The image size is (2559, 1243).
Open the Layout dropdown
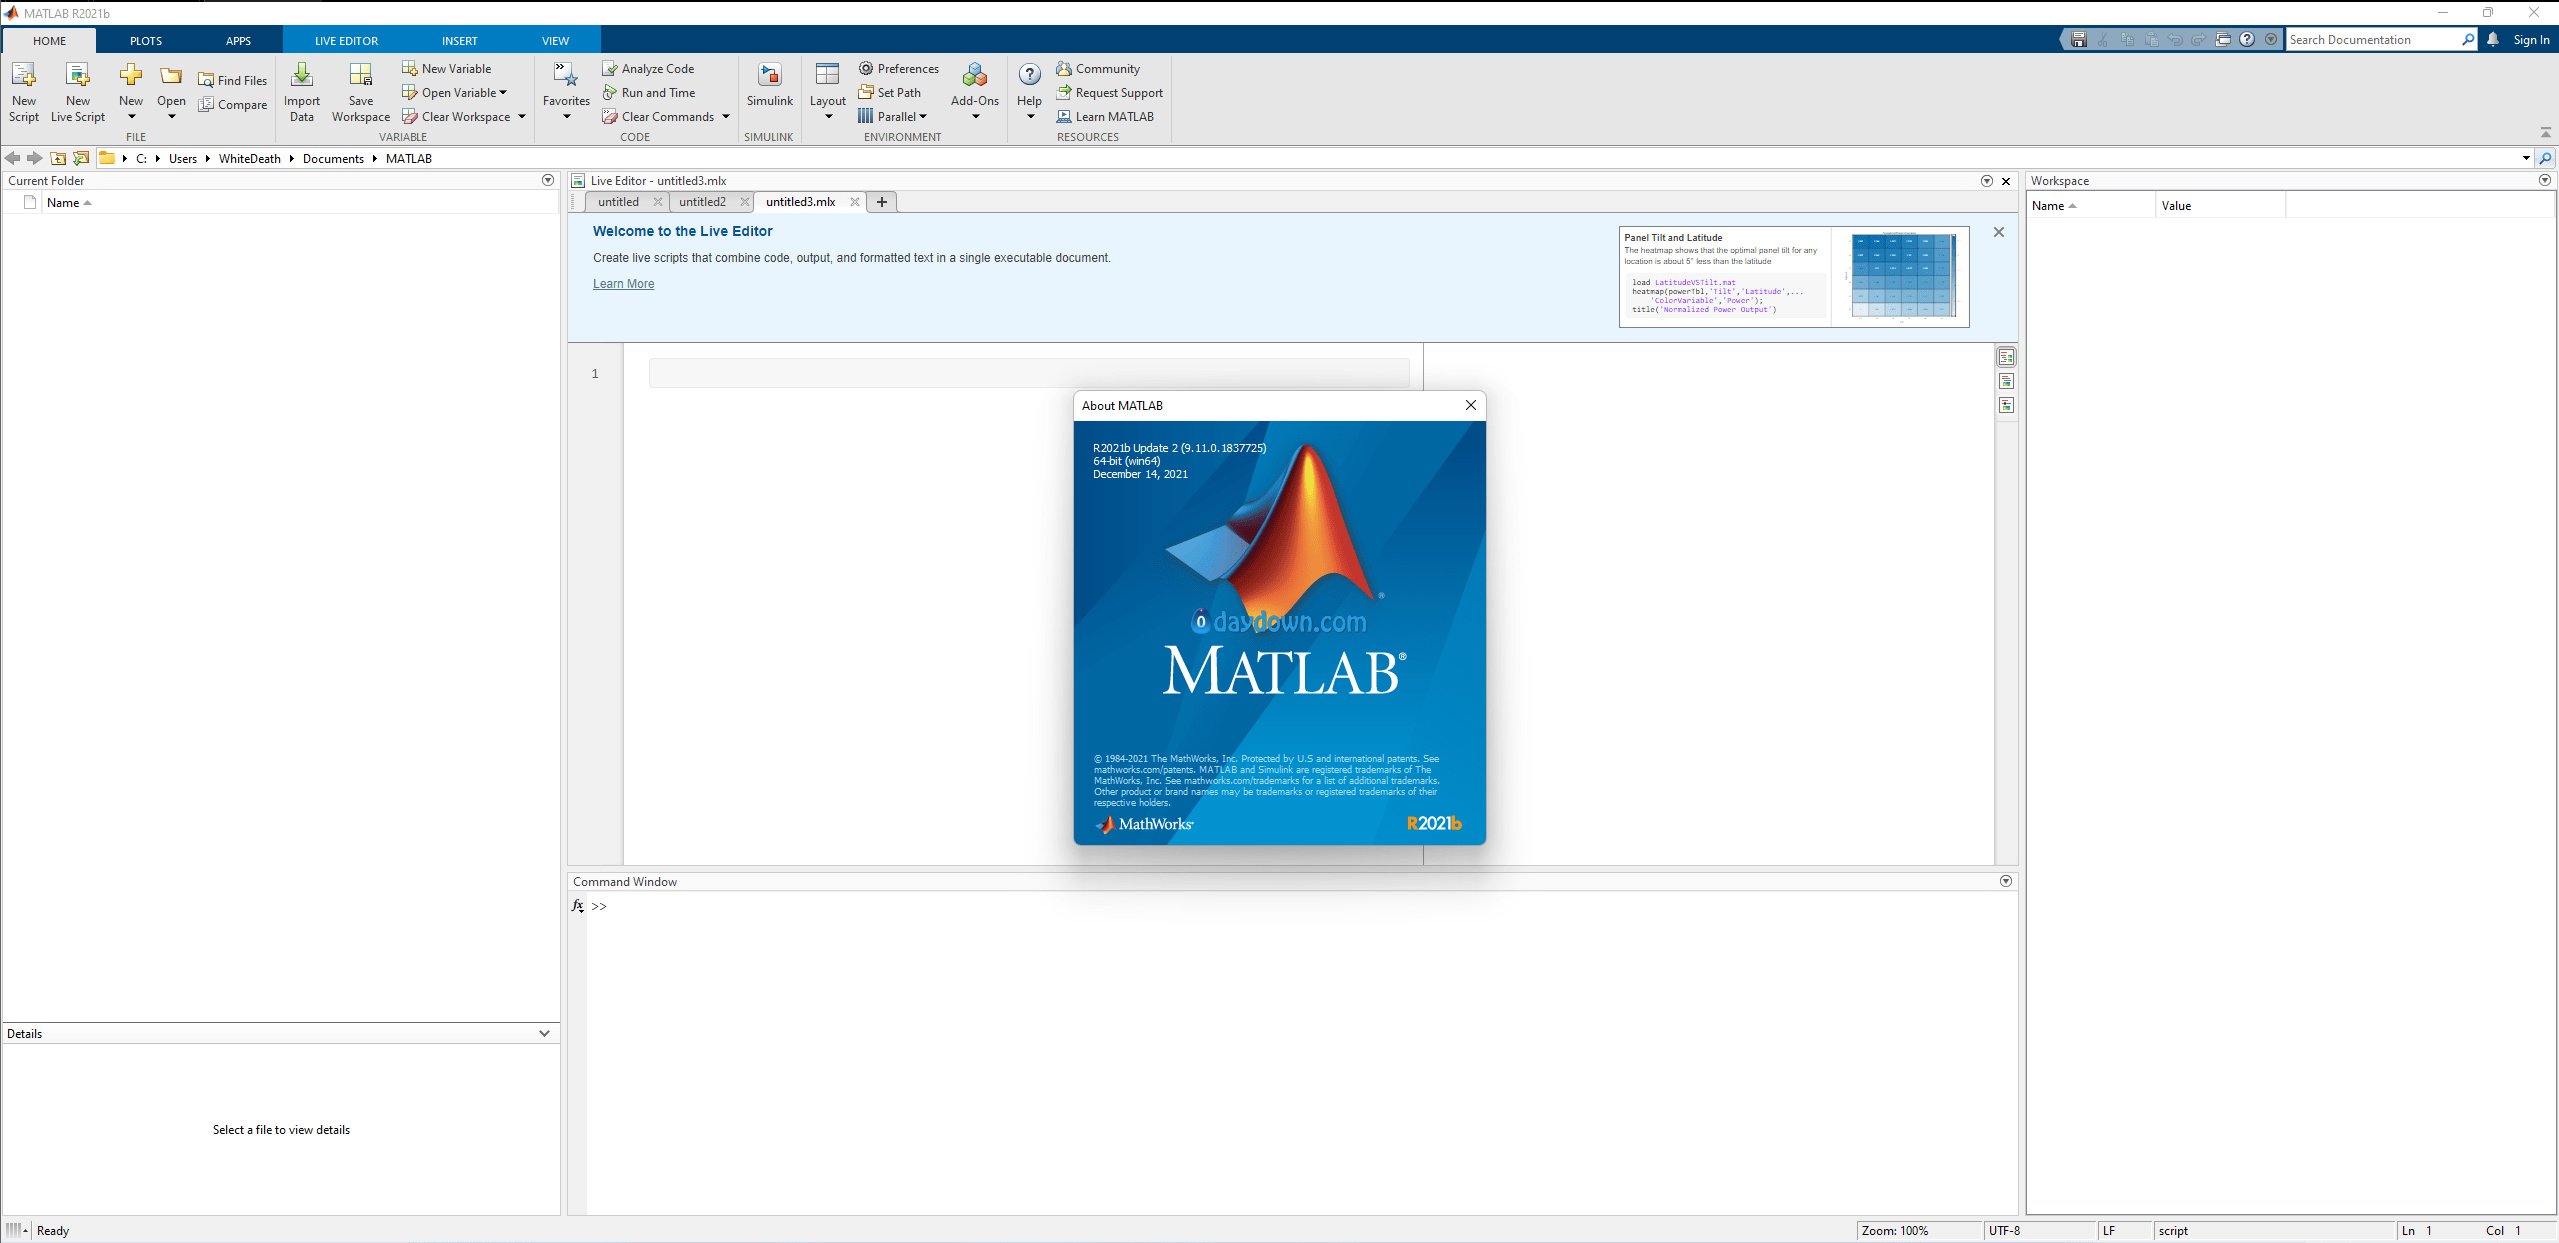tap(828, 117)
